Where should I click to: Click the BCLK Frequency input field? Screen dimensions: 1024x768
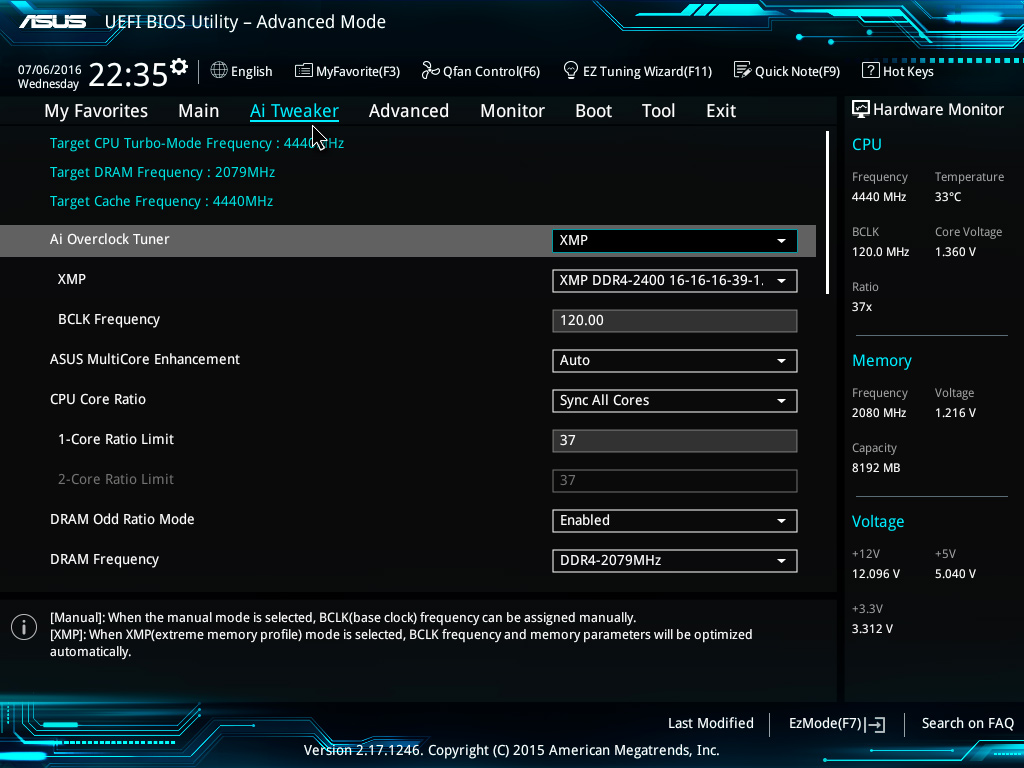click(x=674, y=321)
